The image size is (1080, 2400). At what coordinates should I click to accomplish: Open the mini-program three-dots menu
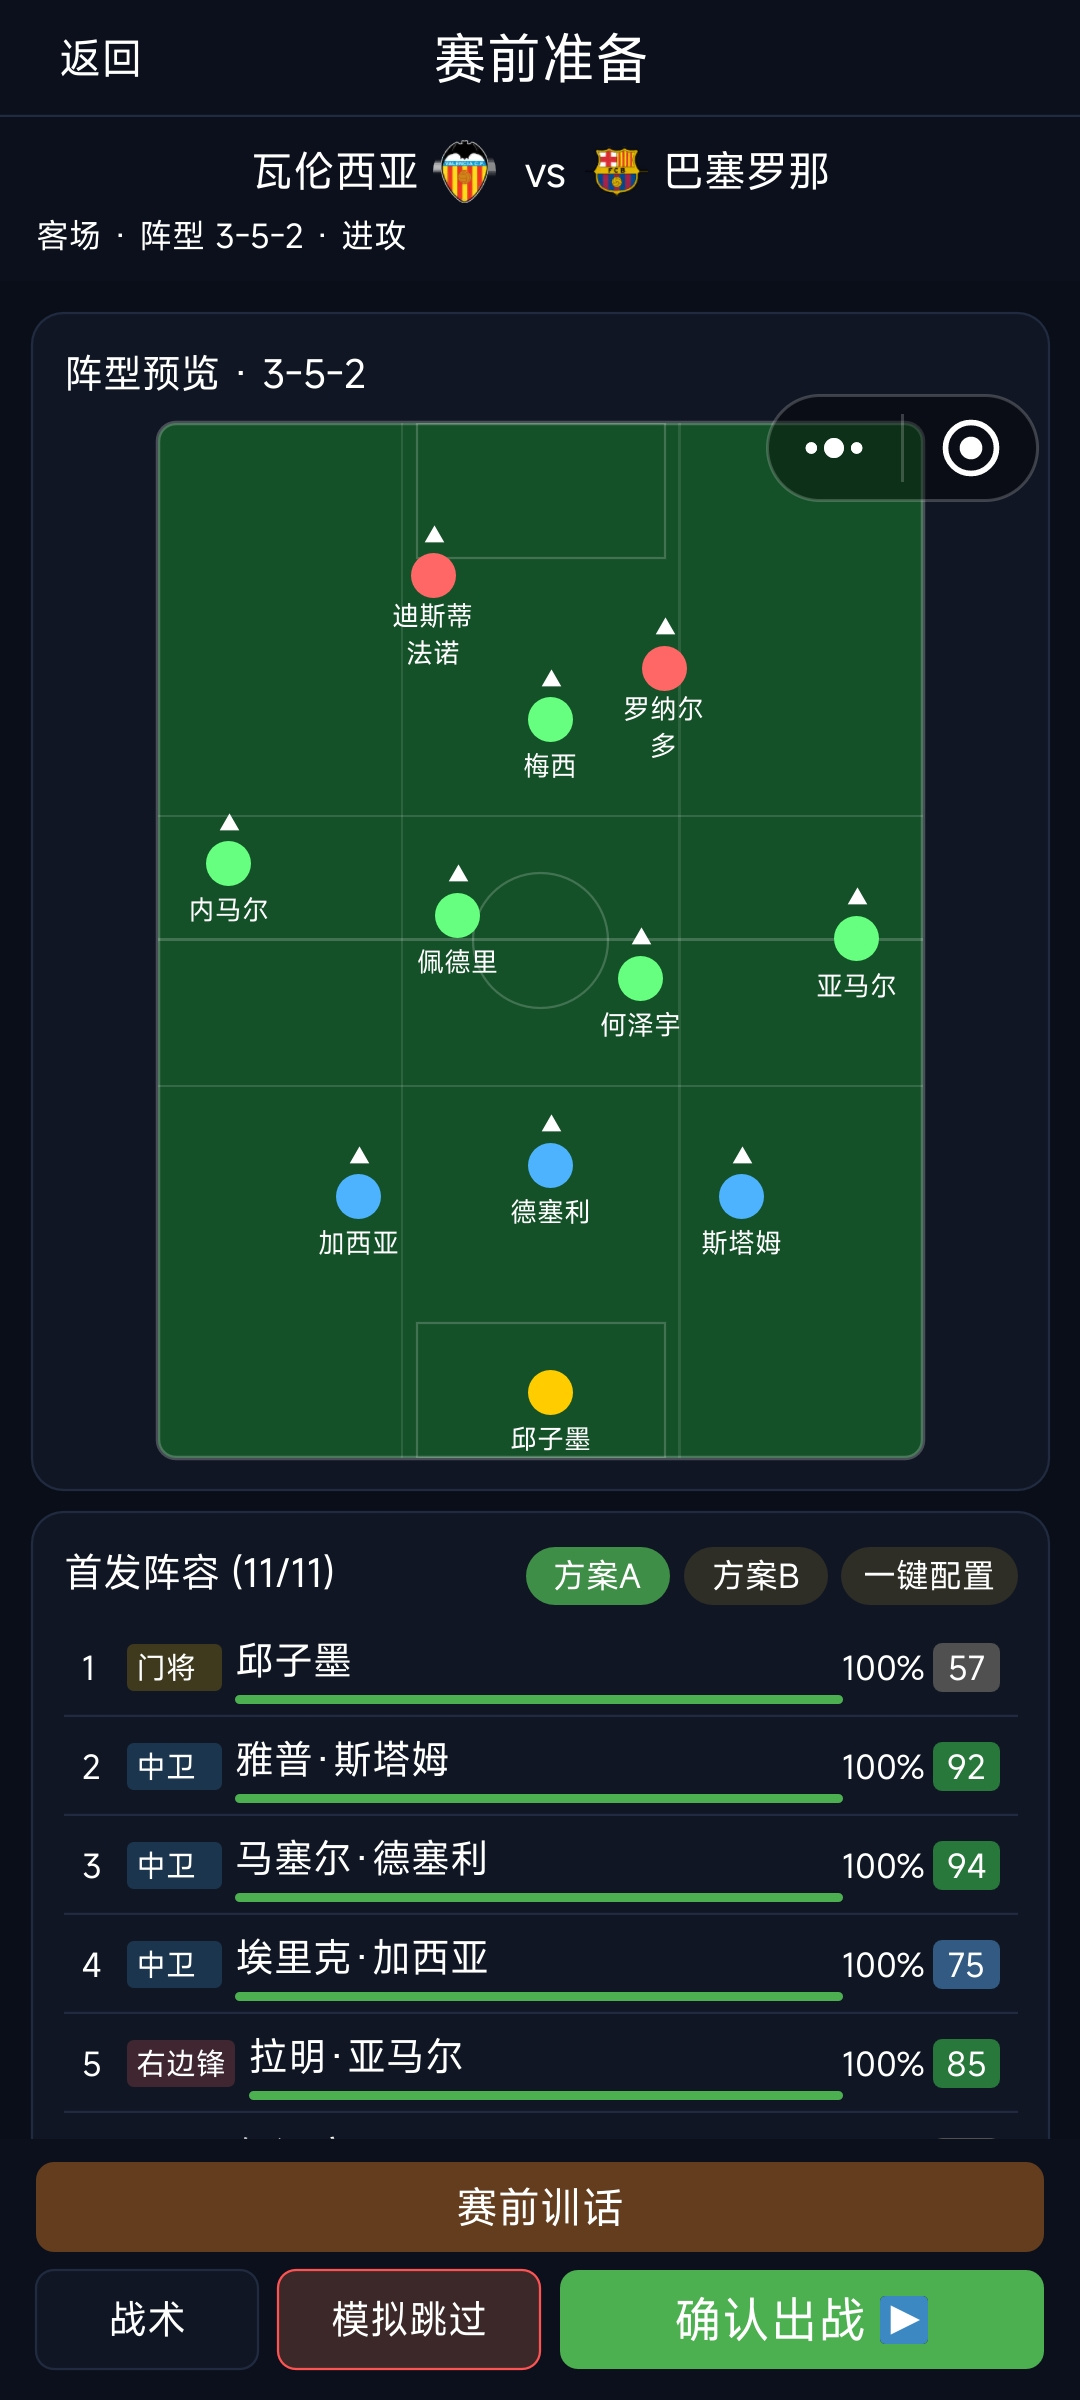click(834, 448)
